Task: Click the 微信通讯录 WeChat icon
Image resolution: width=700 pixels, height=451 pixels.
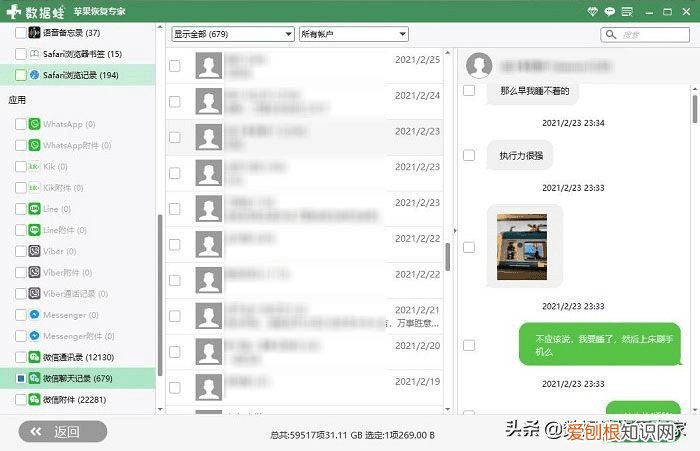Action: (34, 357)
